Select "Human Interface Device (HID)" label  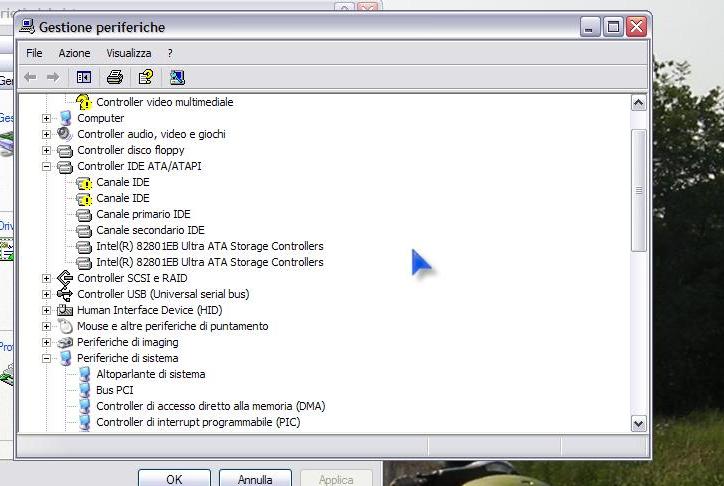(150, 310)
